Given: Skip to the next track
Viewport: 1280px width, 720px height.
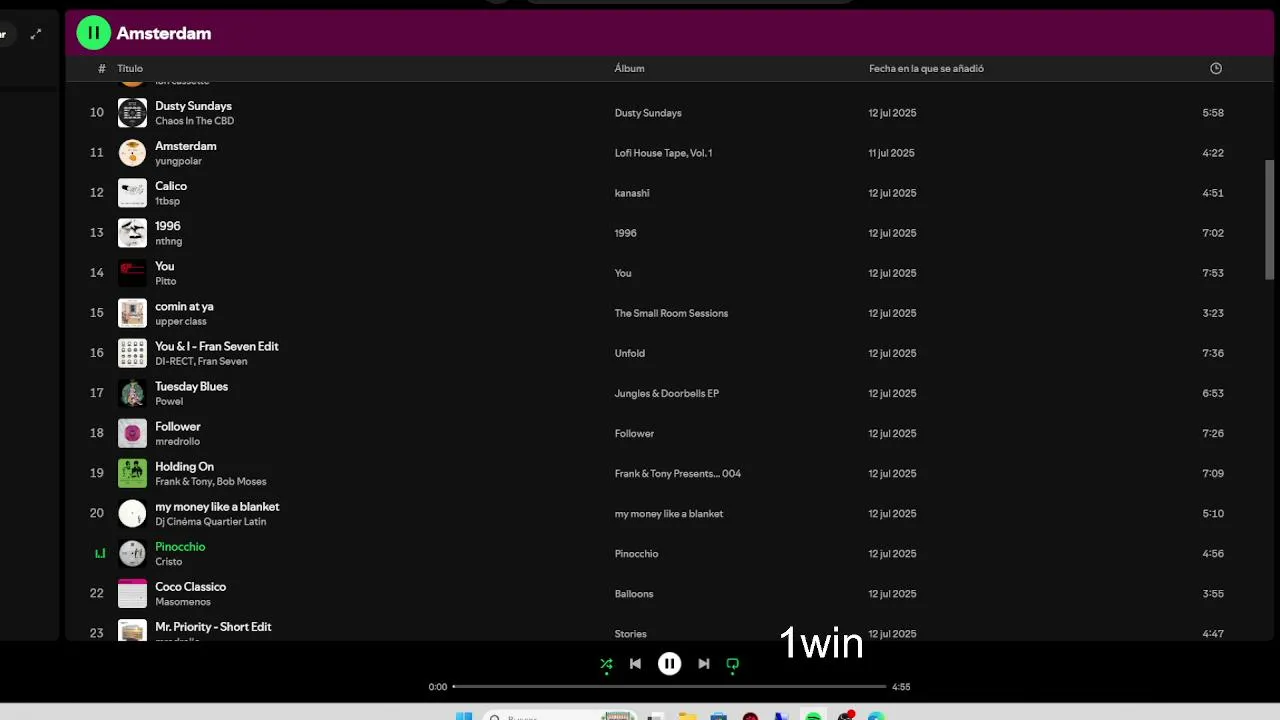Looking at the screenshot, I should click(704, 663).
